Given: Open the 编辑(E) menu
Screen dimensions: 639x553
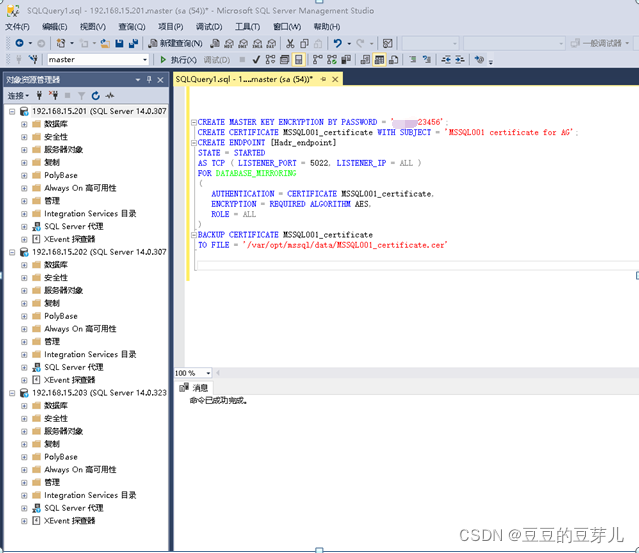Looking at the screenshot, I should pos(55,27).
